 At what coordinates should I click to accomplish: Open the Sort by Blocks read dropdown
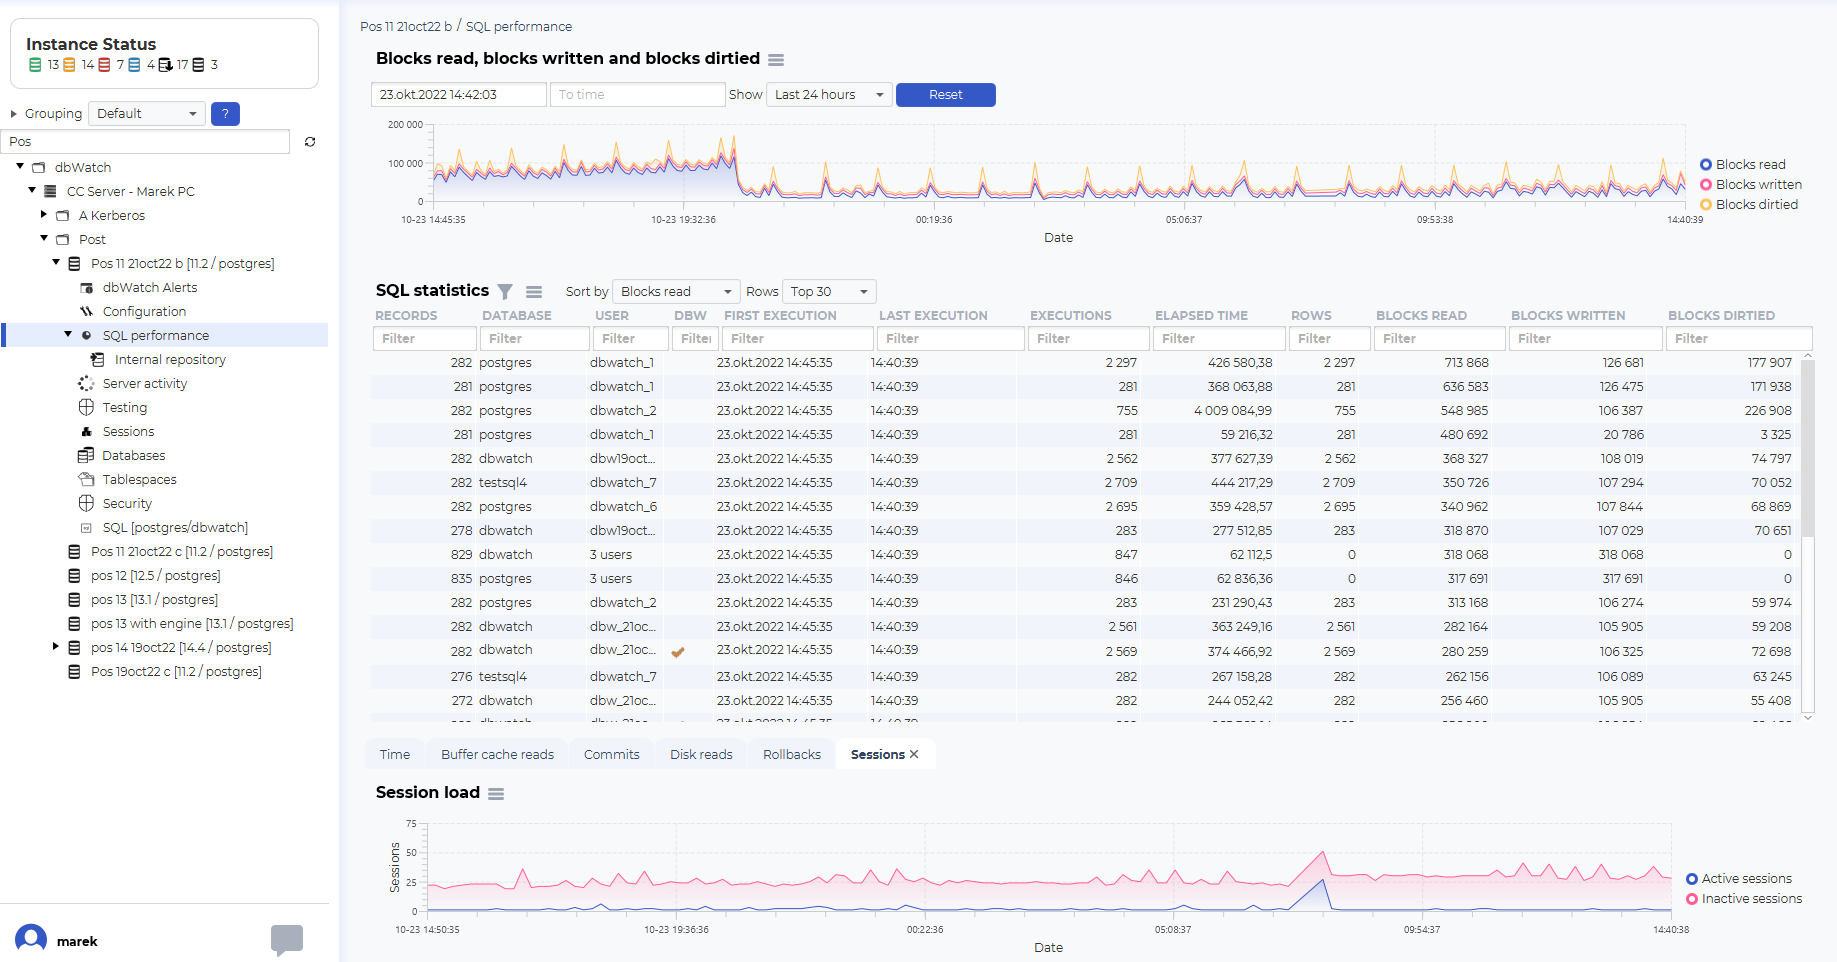[676, 292]
